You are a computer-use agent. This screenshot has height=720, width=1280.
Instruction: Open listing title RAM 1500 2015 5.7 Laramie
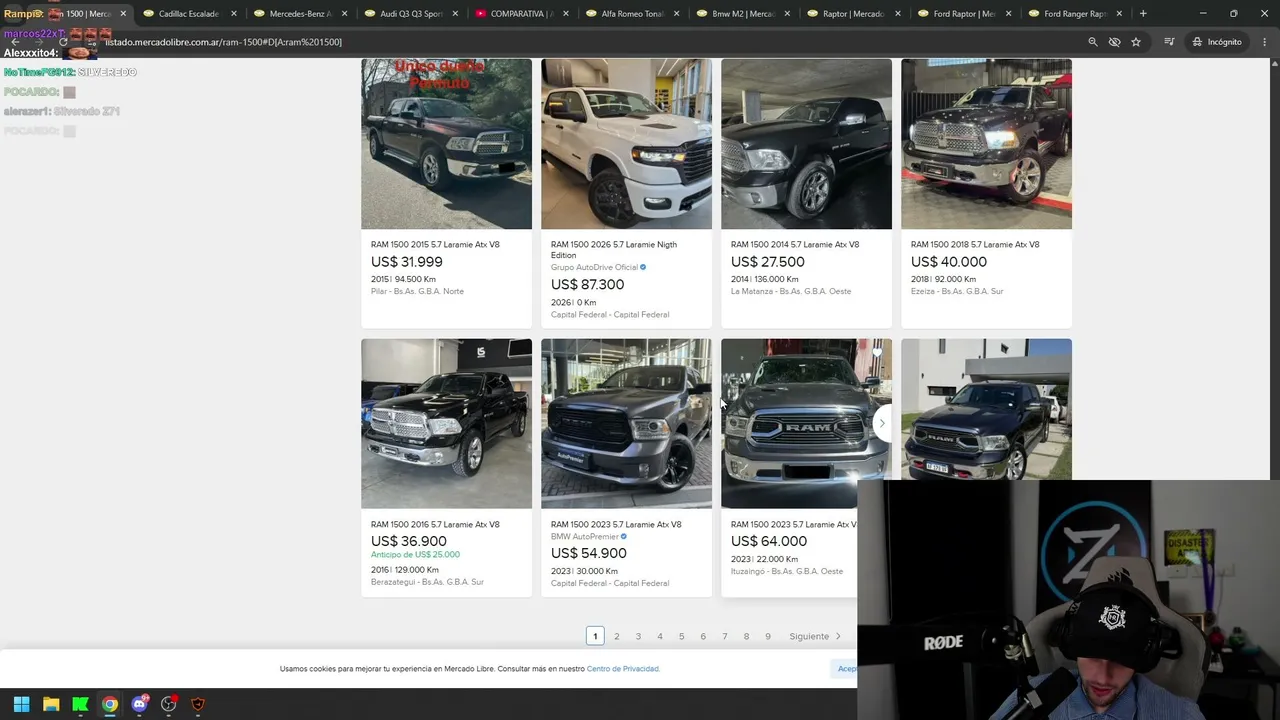(x=435, y=245)
